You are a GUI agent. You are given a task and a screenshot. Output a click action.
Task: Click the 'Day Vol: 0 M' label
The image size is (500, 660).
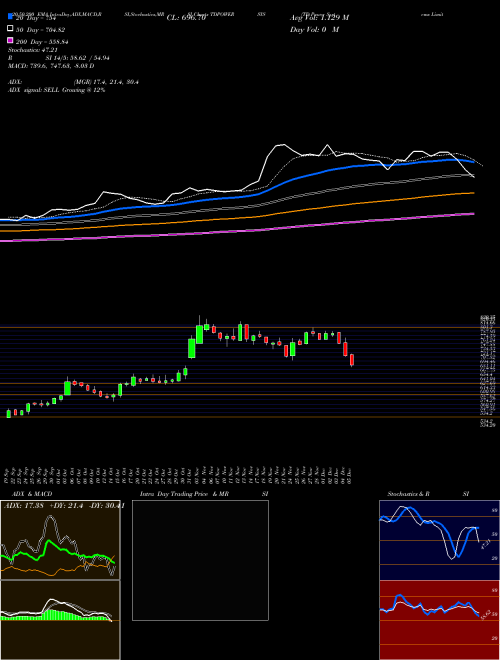314,29
